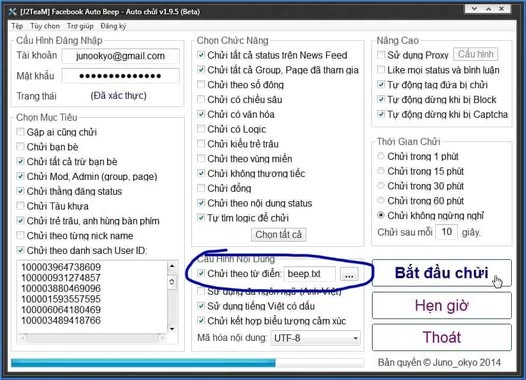Uncheck Chửi theo từ điển

click(201, 273)
